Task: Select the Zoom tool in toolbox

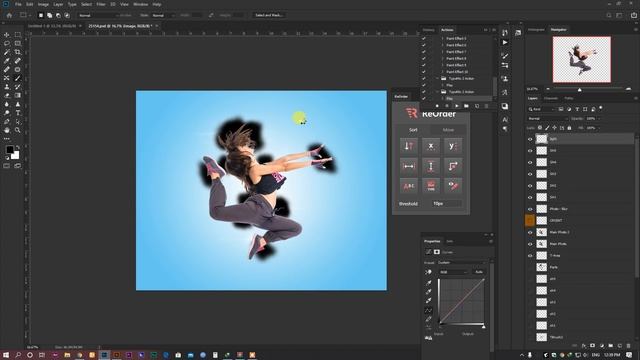Action: tap(18, 130)
